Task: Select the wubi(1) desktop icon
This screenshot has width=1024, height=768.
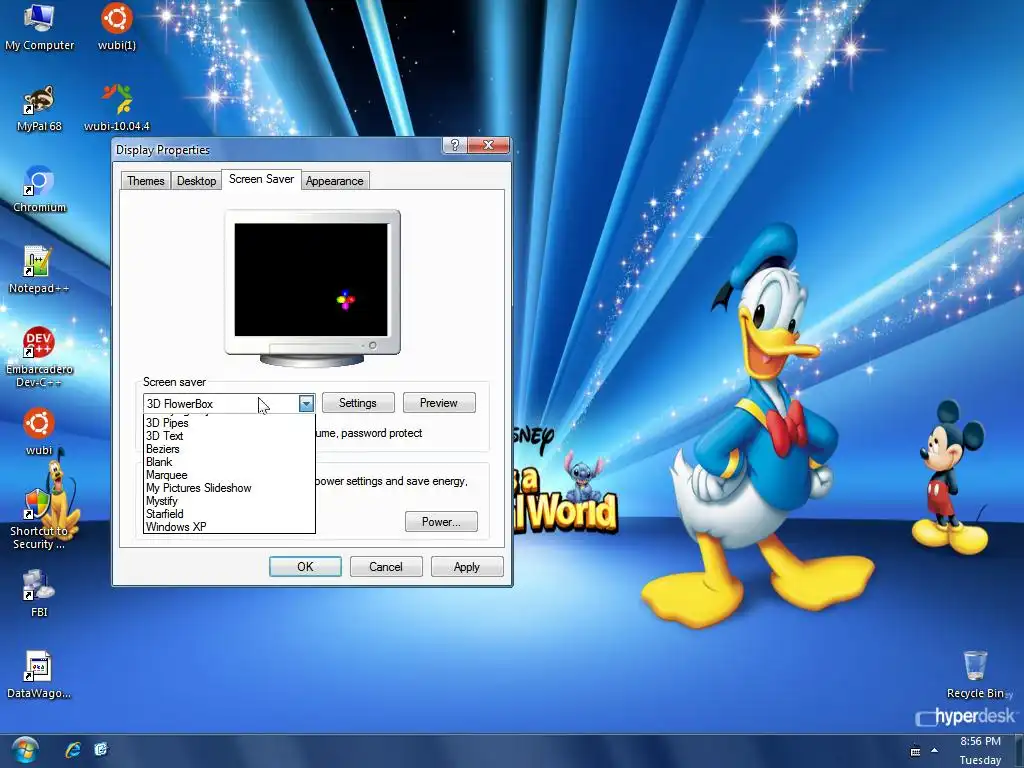Action: click(117, 27)
